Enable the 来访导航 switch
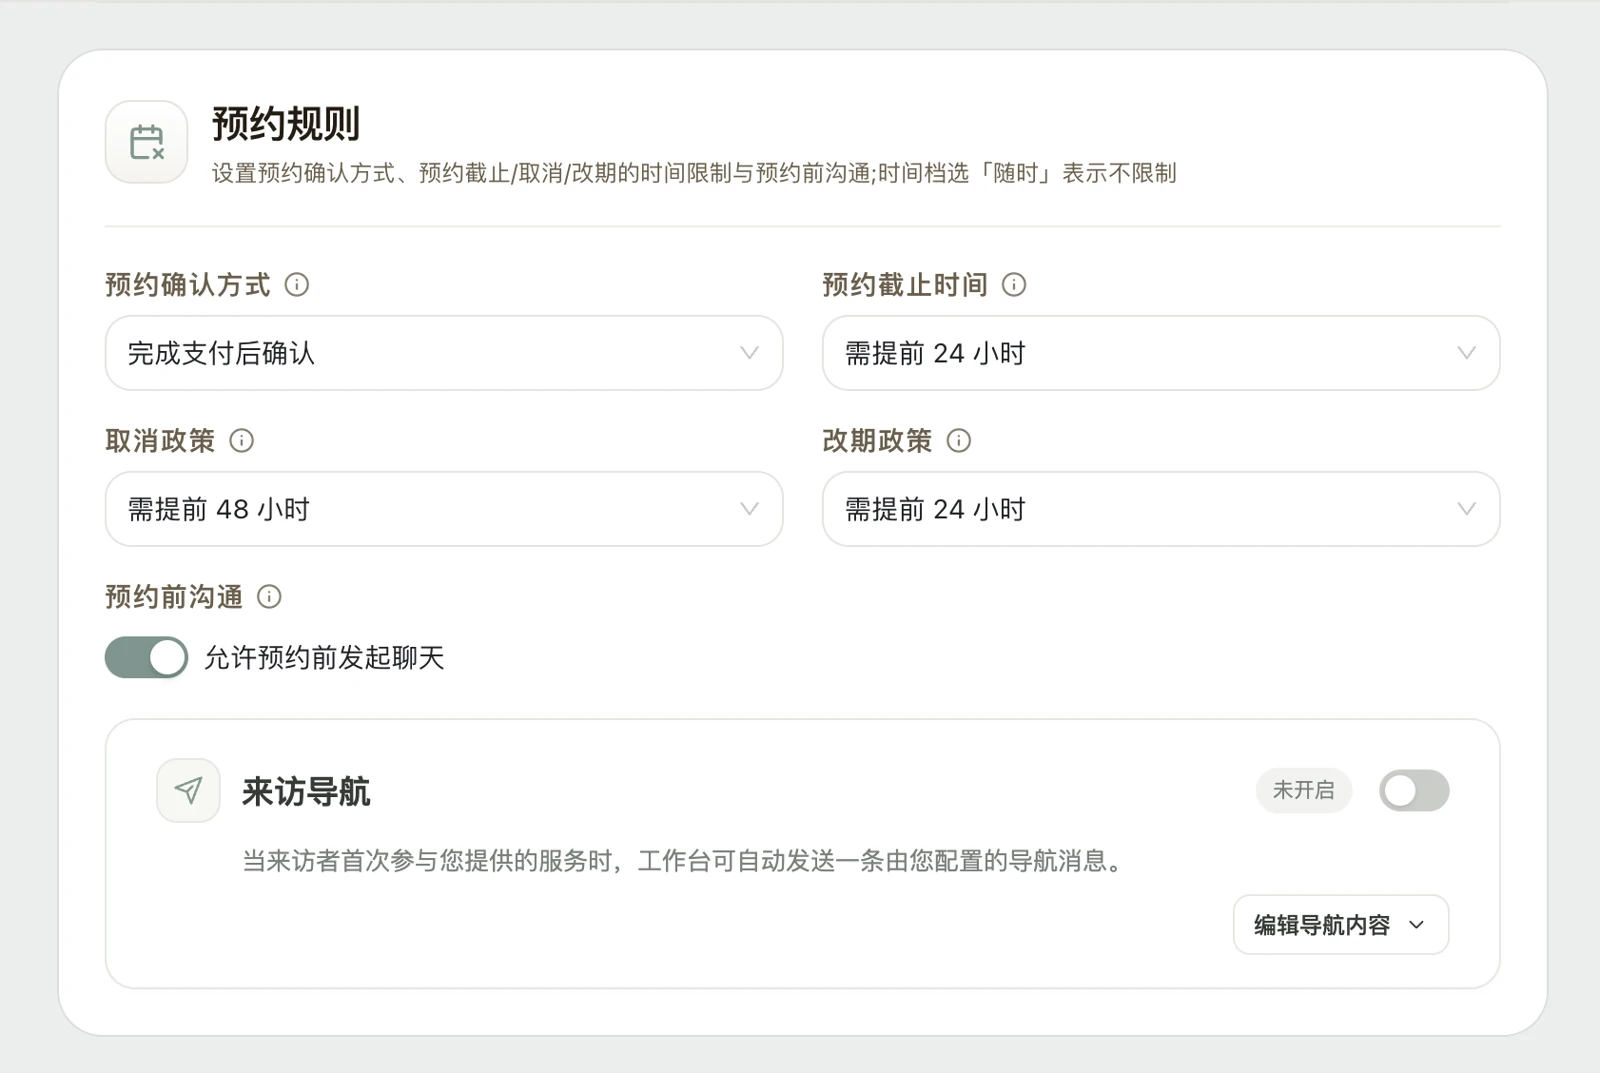 coord(1414,791)
